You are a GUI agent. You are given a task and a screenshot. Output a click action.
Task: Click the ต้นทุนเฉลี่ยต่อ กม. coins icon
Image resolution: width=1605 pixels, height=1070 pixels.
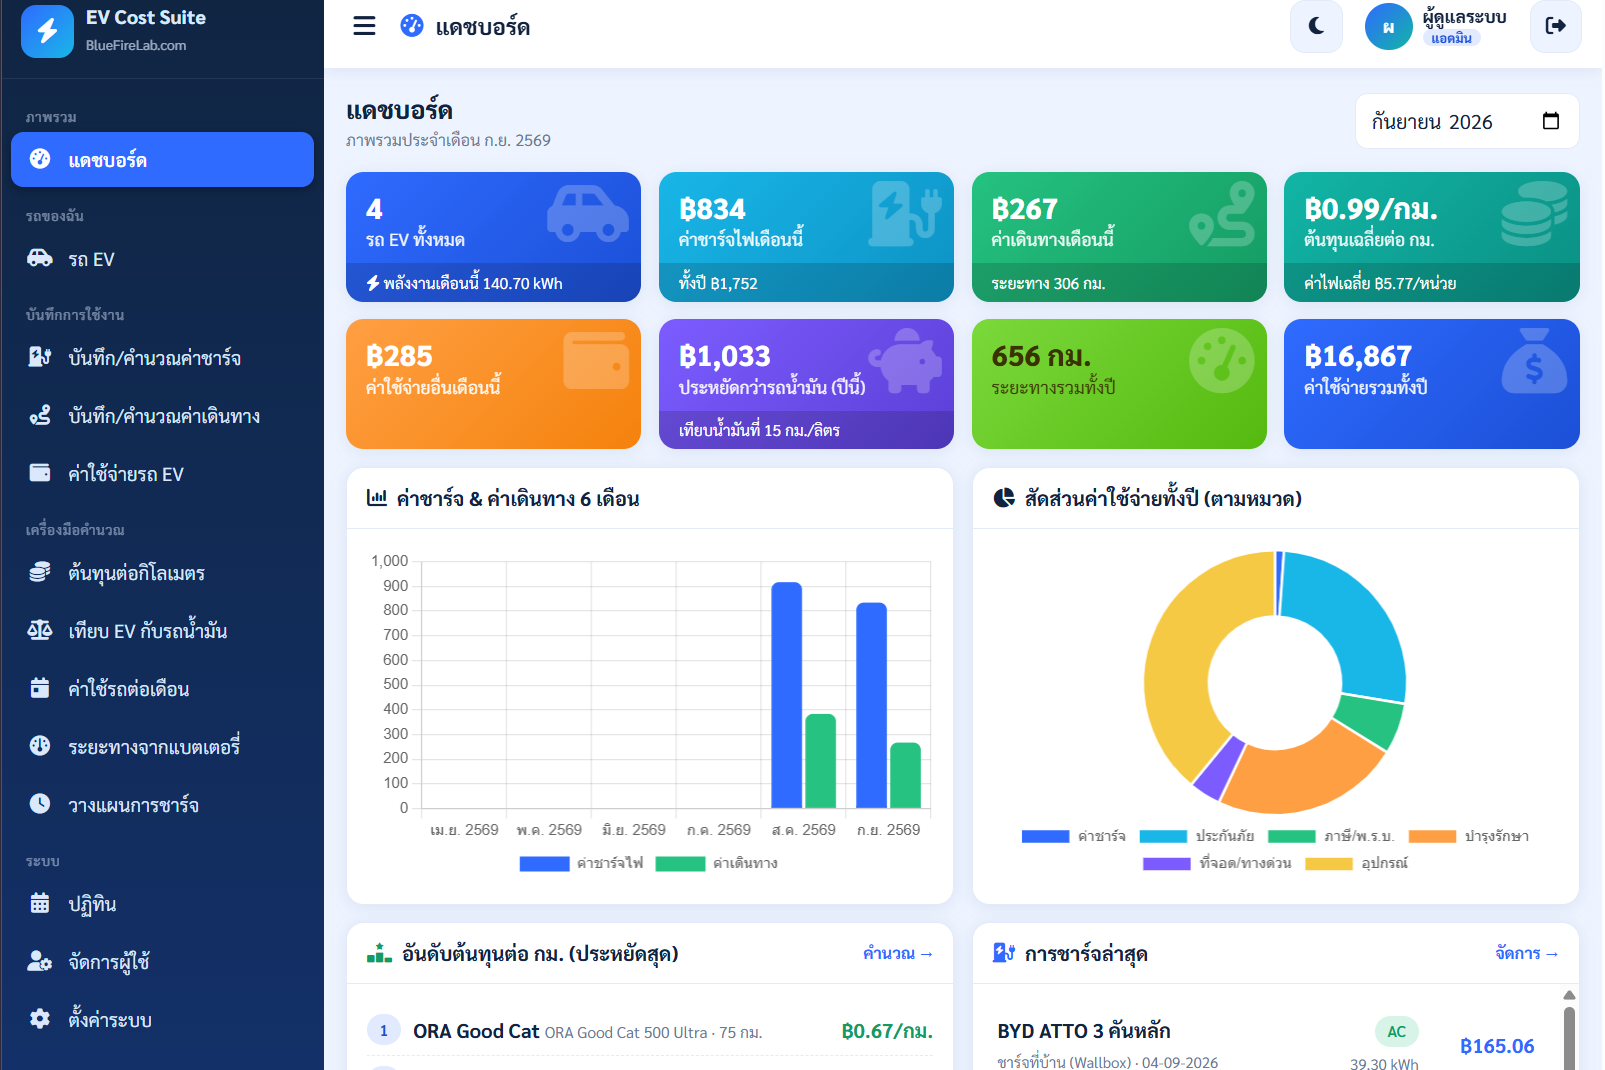(x=1534, y=214)
